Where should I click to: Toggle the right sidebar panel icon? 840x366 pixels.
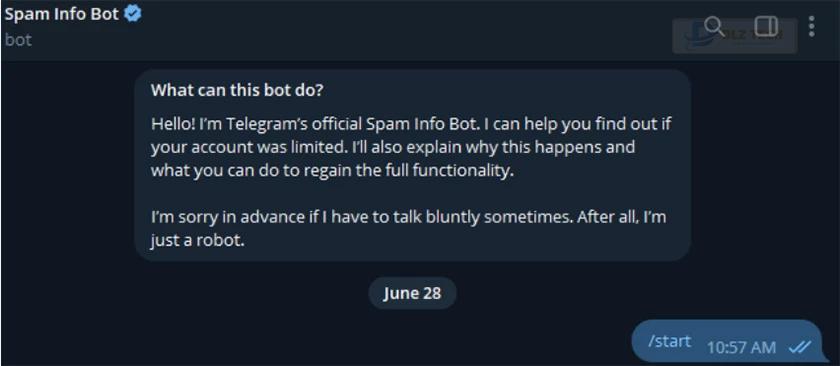click(x=766, y=26)
